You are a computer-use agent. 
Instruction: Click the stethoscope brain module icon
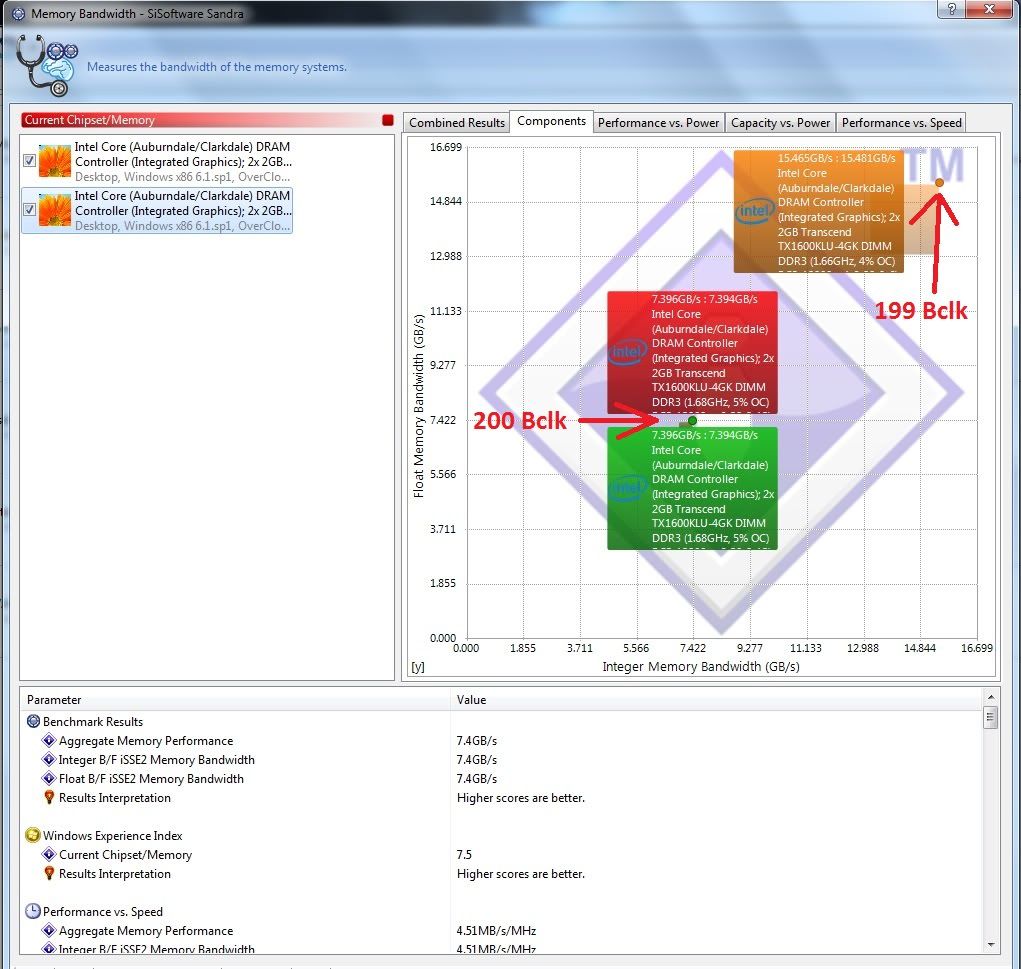click(x=47, y=65)
